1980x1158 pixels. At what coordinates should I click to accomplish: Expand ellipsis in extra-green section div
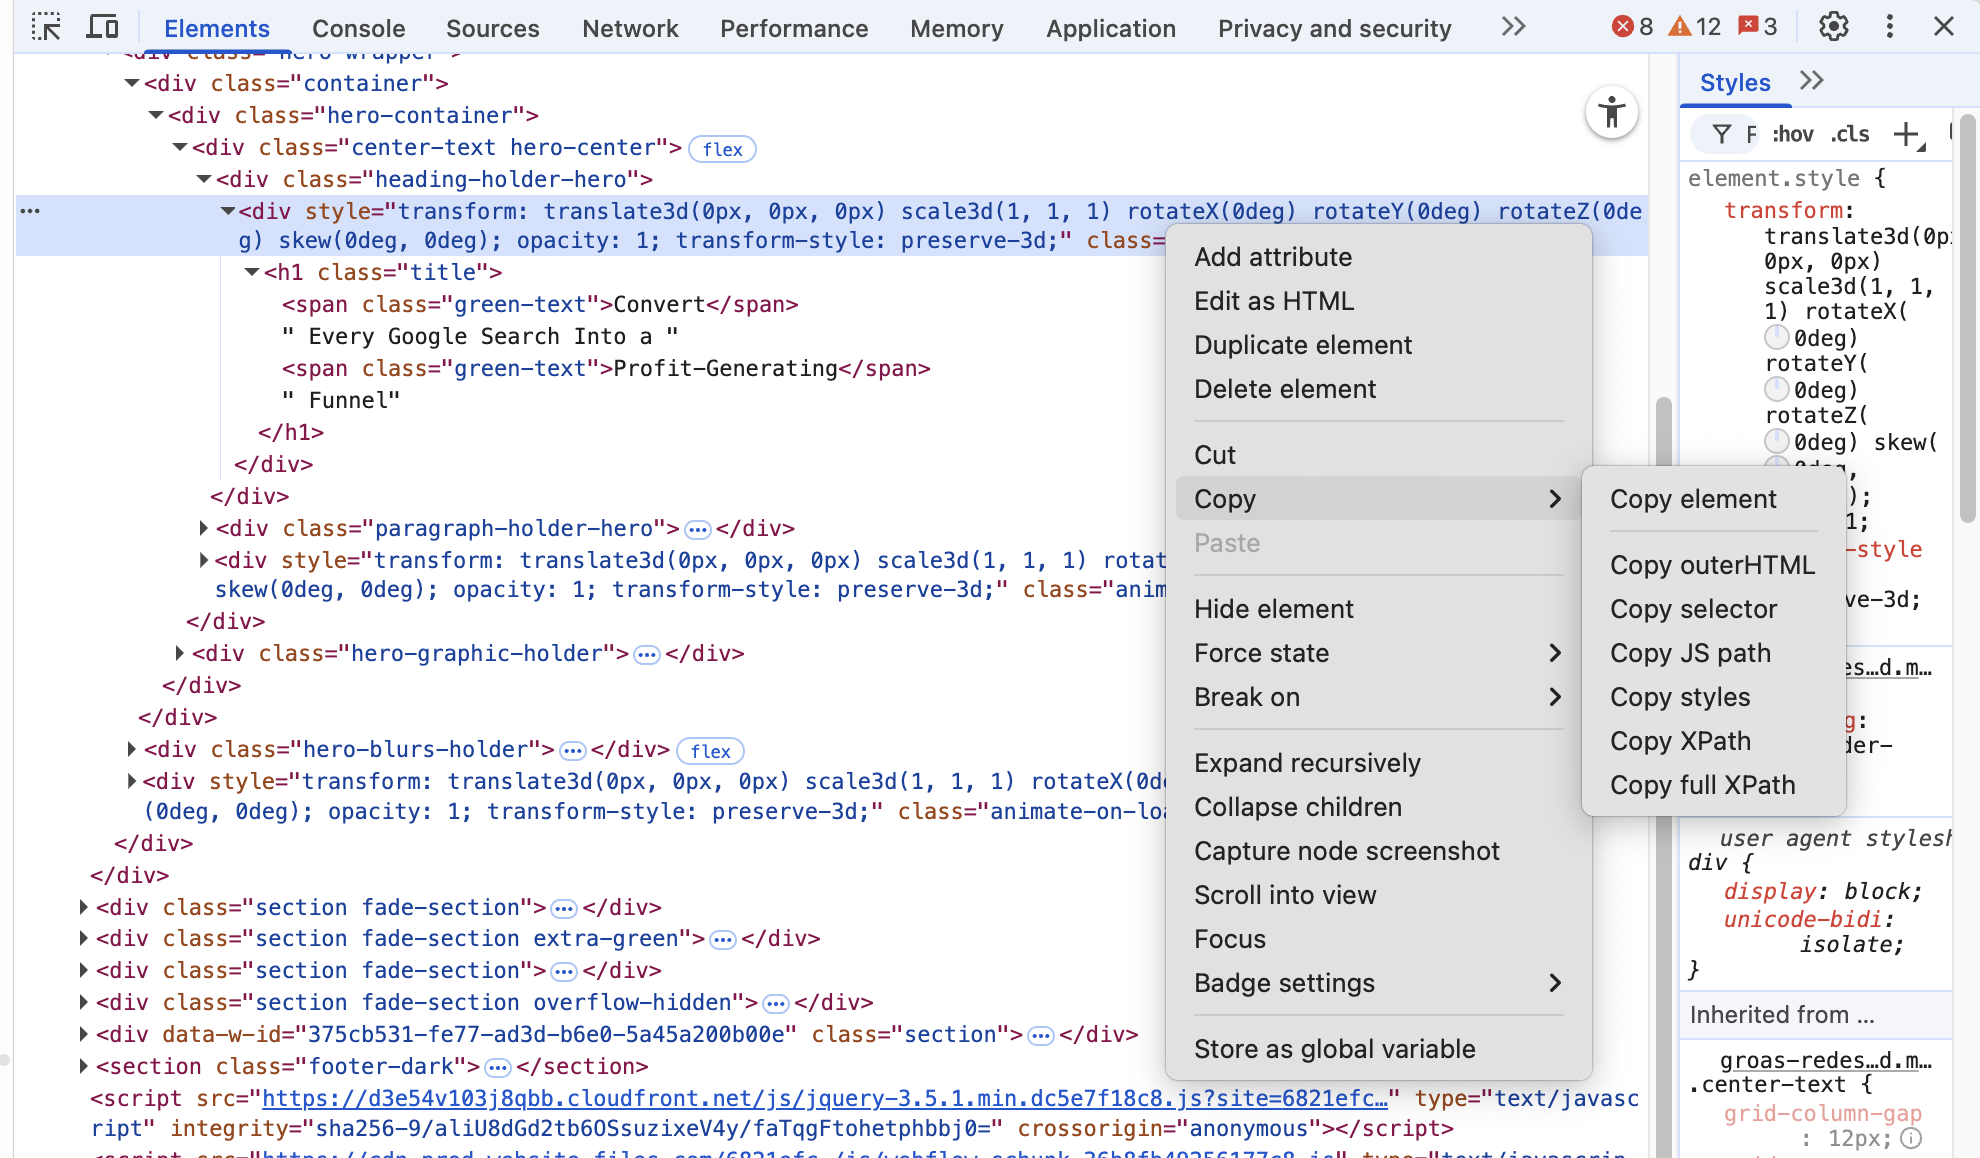(723, 939)
